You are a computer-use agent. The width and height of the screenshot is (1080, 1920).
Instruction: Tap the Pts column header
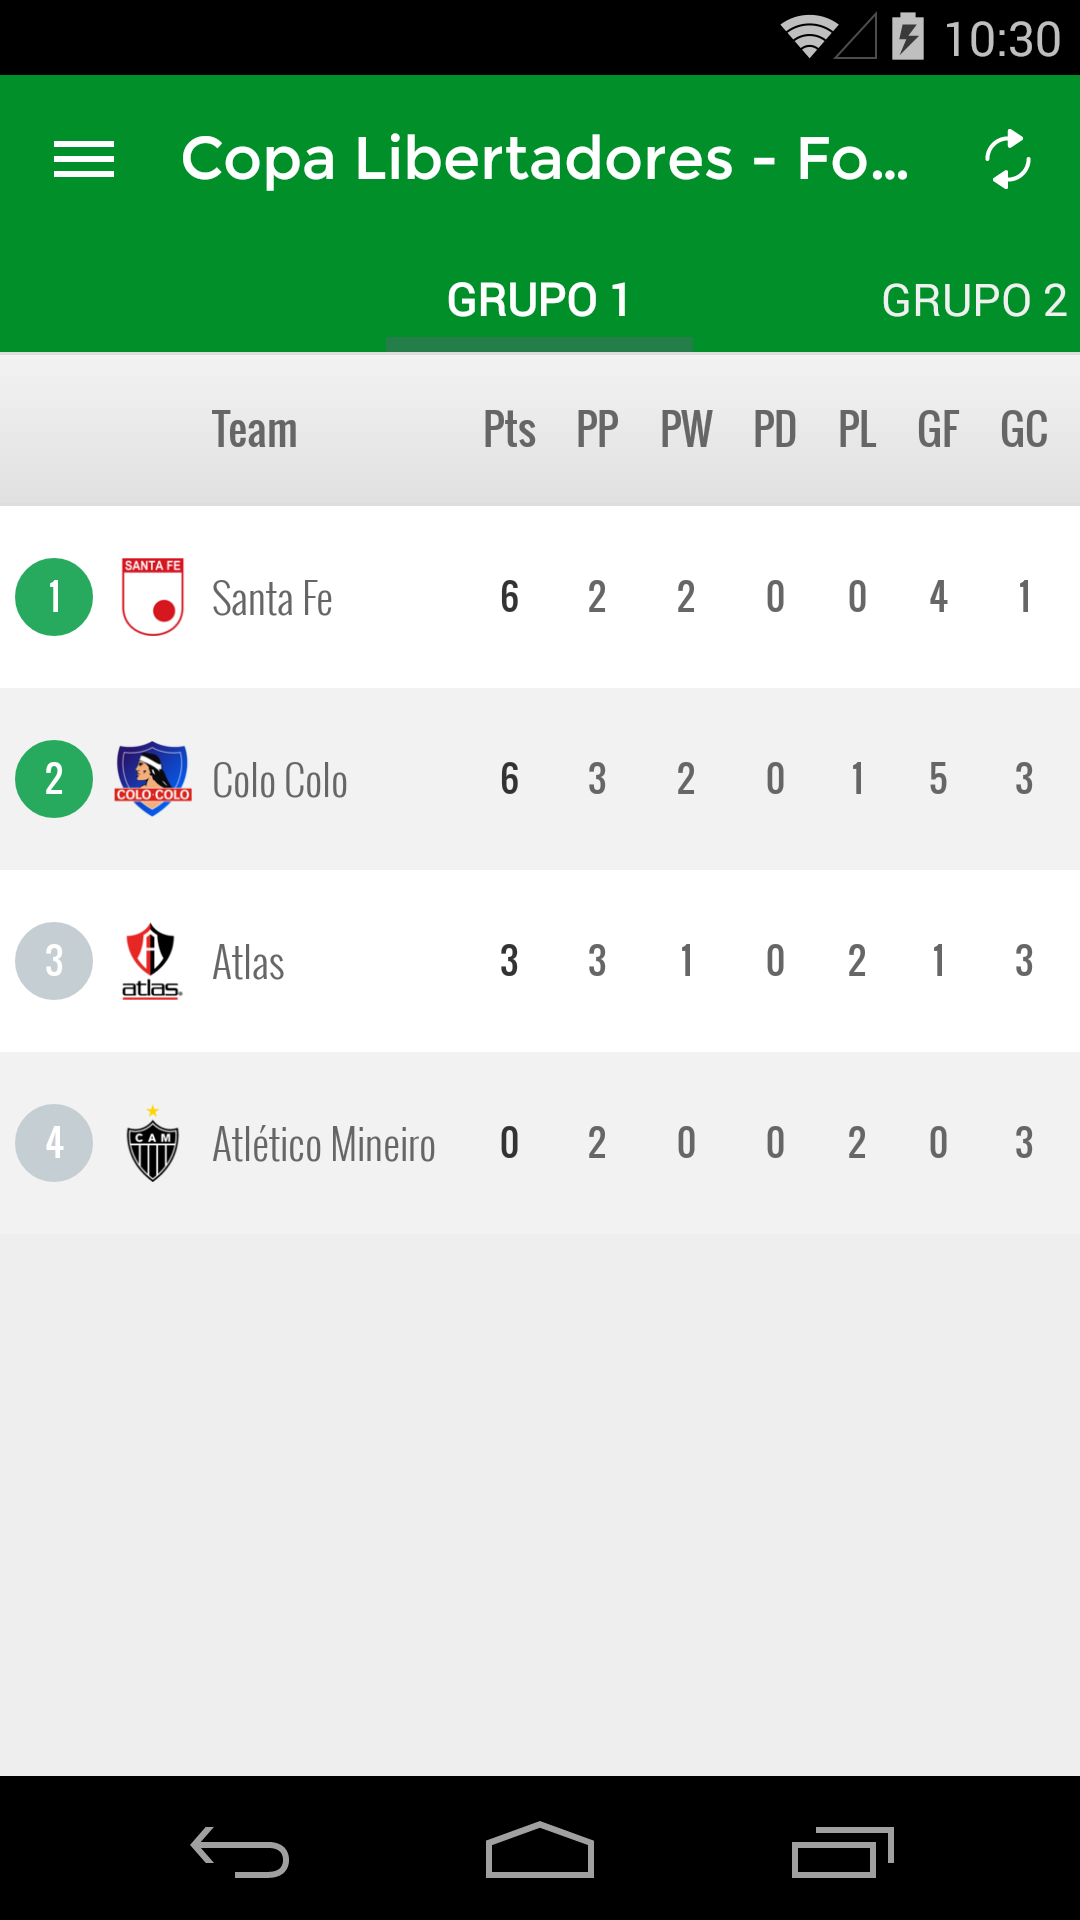tap(509, 430)
